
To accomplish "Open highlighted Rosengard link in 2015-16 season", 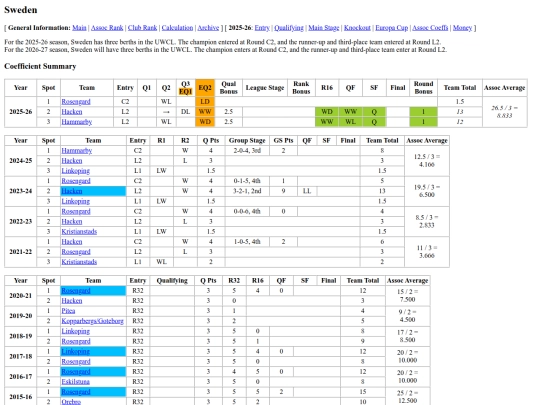I will point(76,392).
